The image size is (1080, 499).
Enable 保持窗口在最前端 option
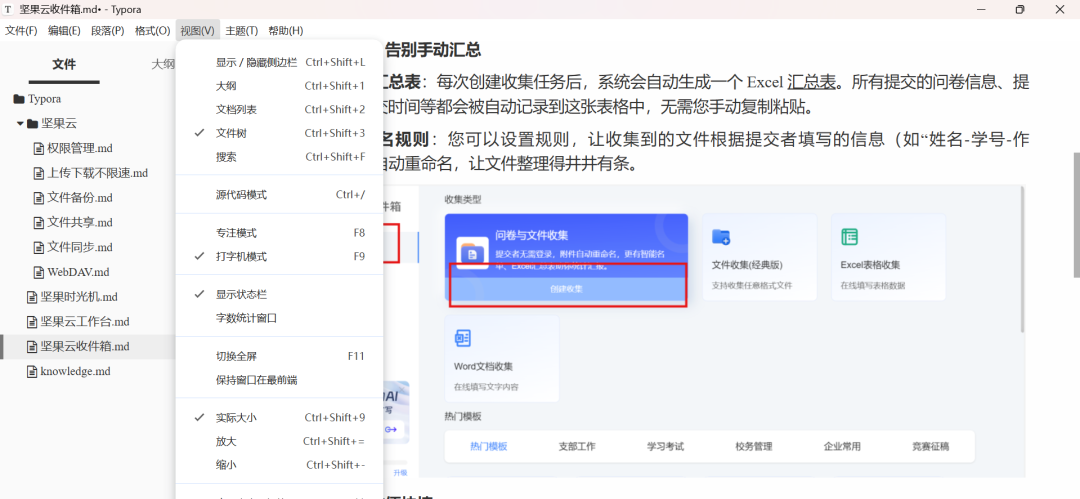click(x=280, y=380)
